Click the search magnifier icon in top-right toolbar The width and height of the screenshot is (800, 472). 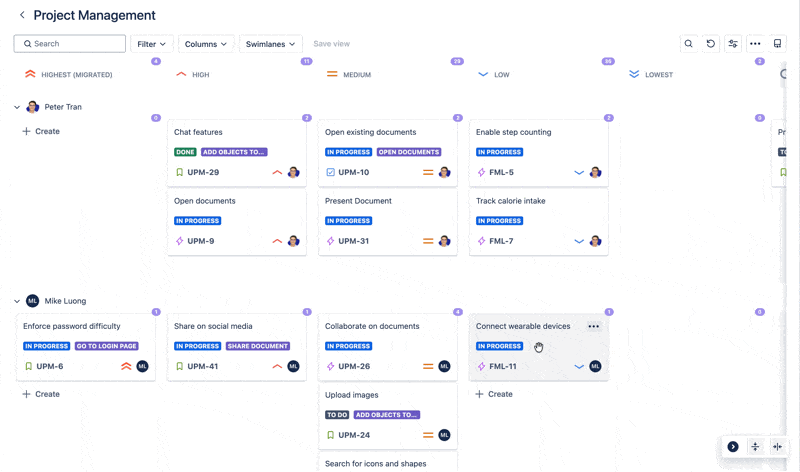pos(688,44)
